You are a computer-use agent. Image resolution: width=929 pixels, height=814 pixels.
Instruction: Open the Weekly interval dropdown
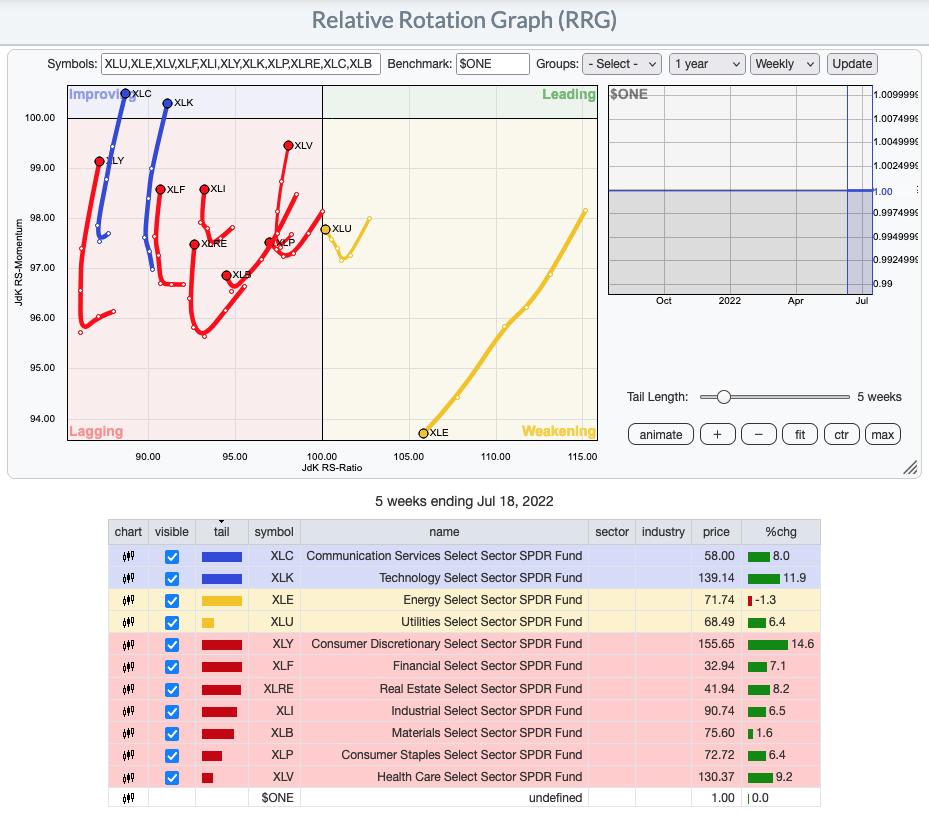784,64
